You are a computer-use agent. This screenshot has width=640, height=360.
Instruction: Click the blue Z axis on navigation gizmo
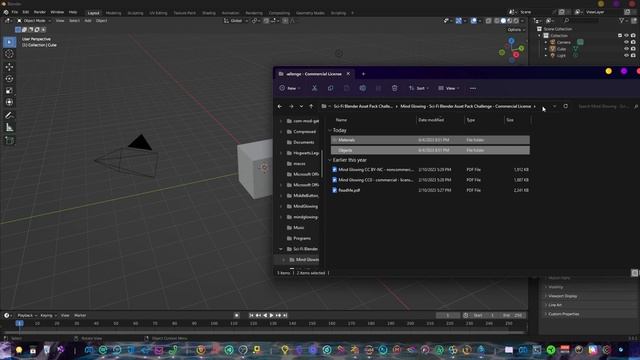511,41
